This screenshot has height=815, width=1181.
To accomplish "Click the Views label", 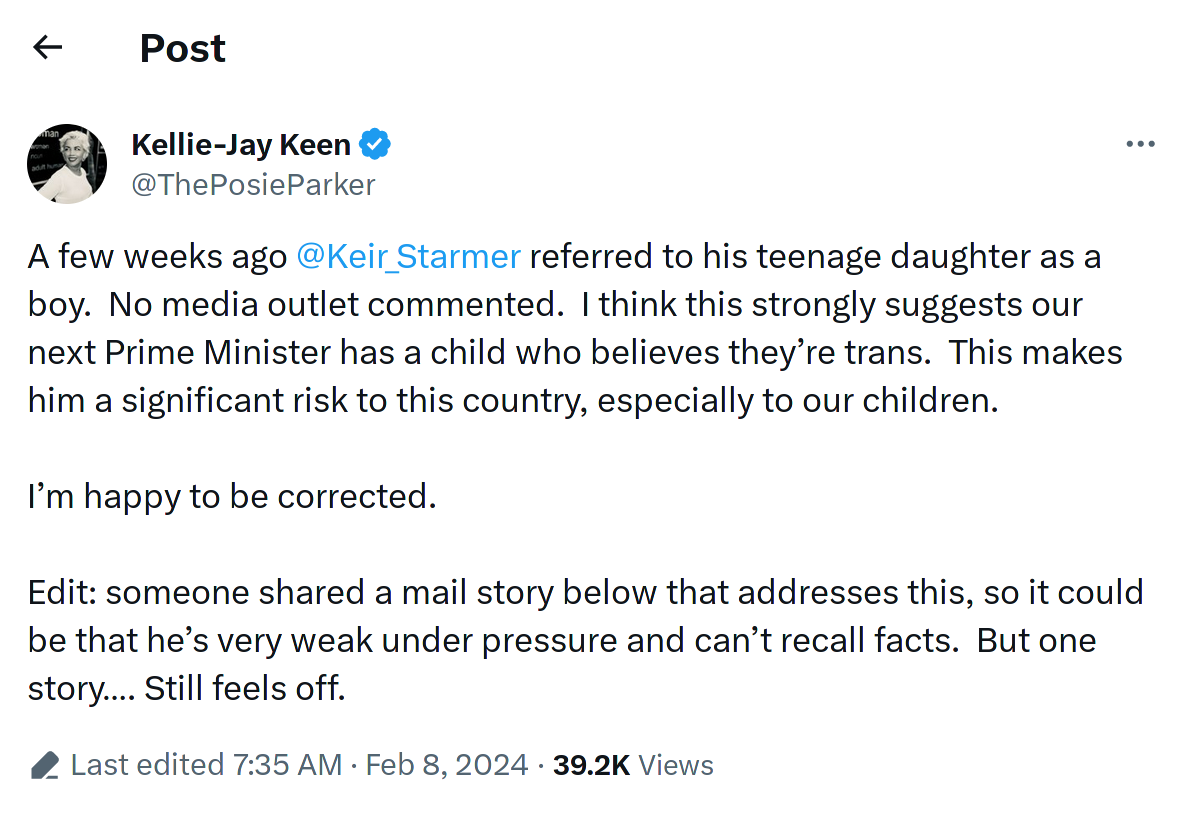I will pyautogui.click(x=676, y=765).
